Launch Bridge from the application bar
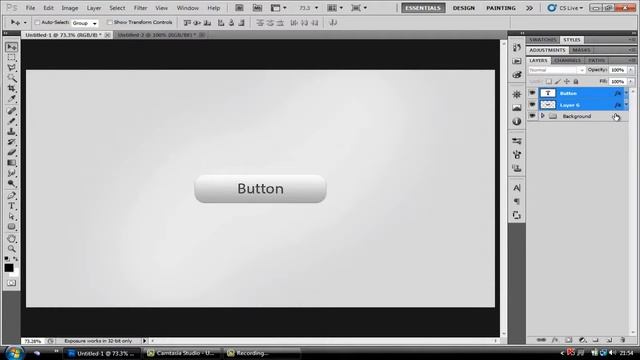 coord(239,8)
